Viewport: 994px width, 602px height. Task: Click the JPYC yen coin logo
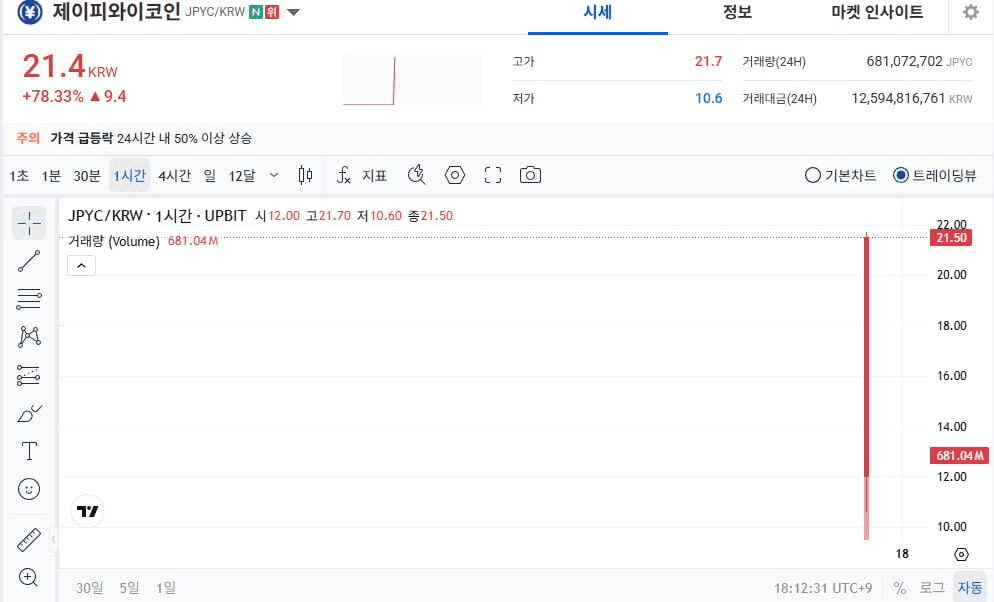(29, 12)
